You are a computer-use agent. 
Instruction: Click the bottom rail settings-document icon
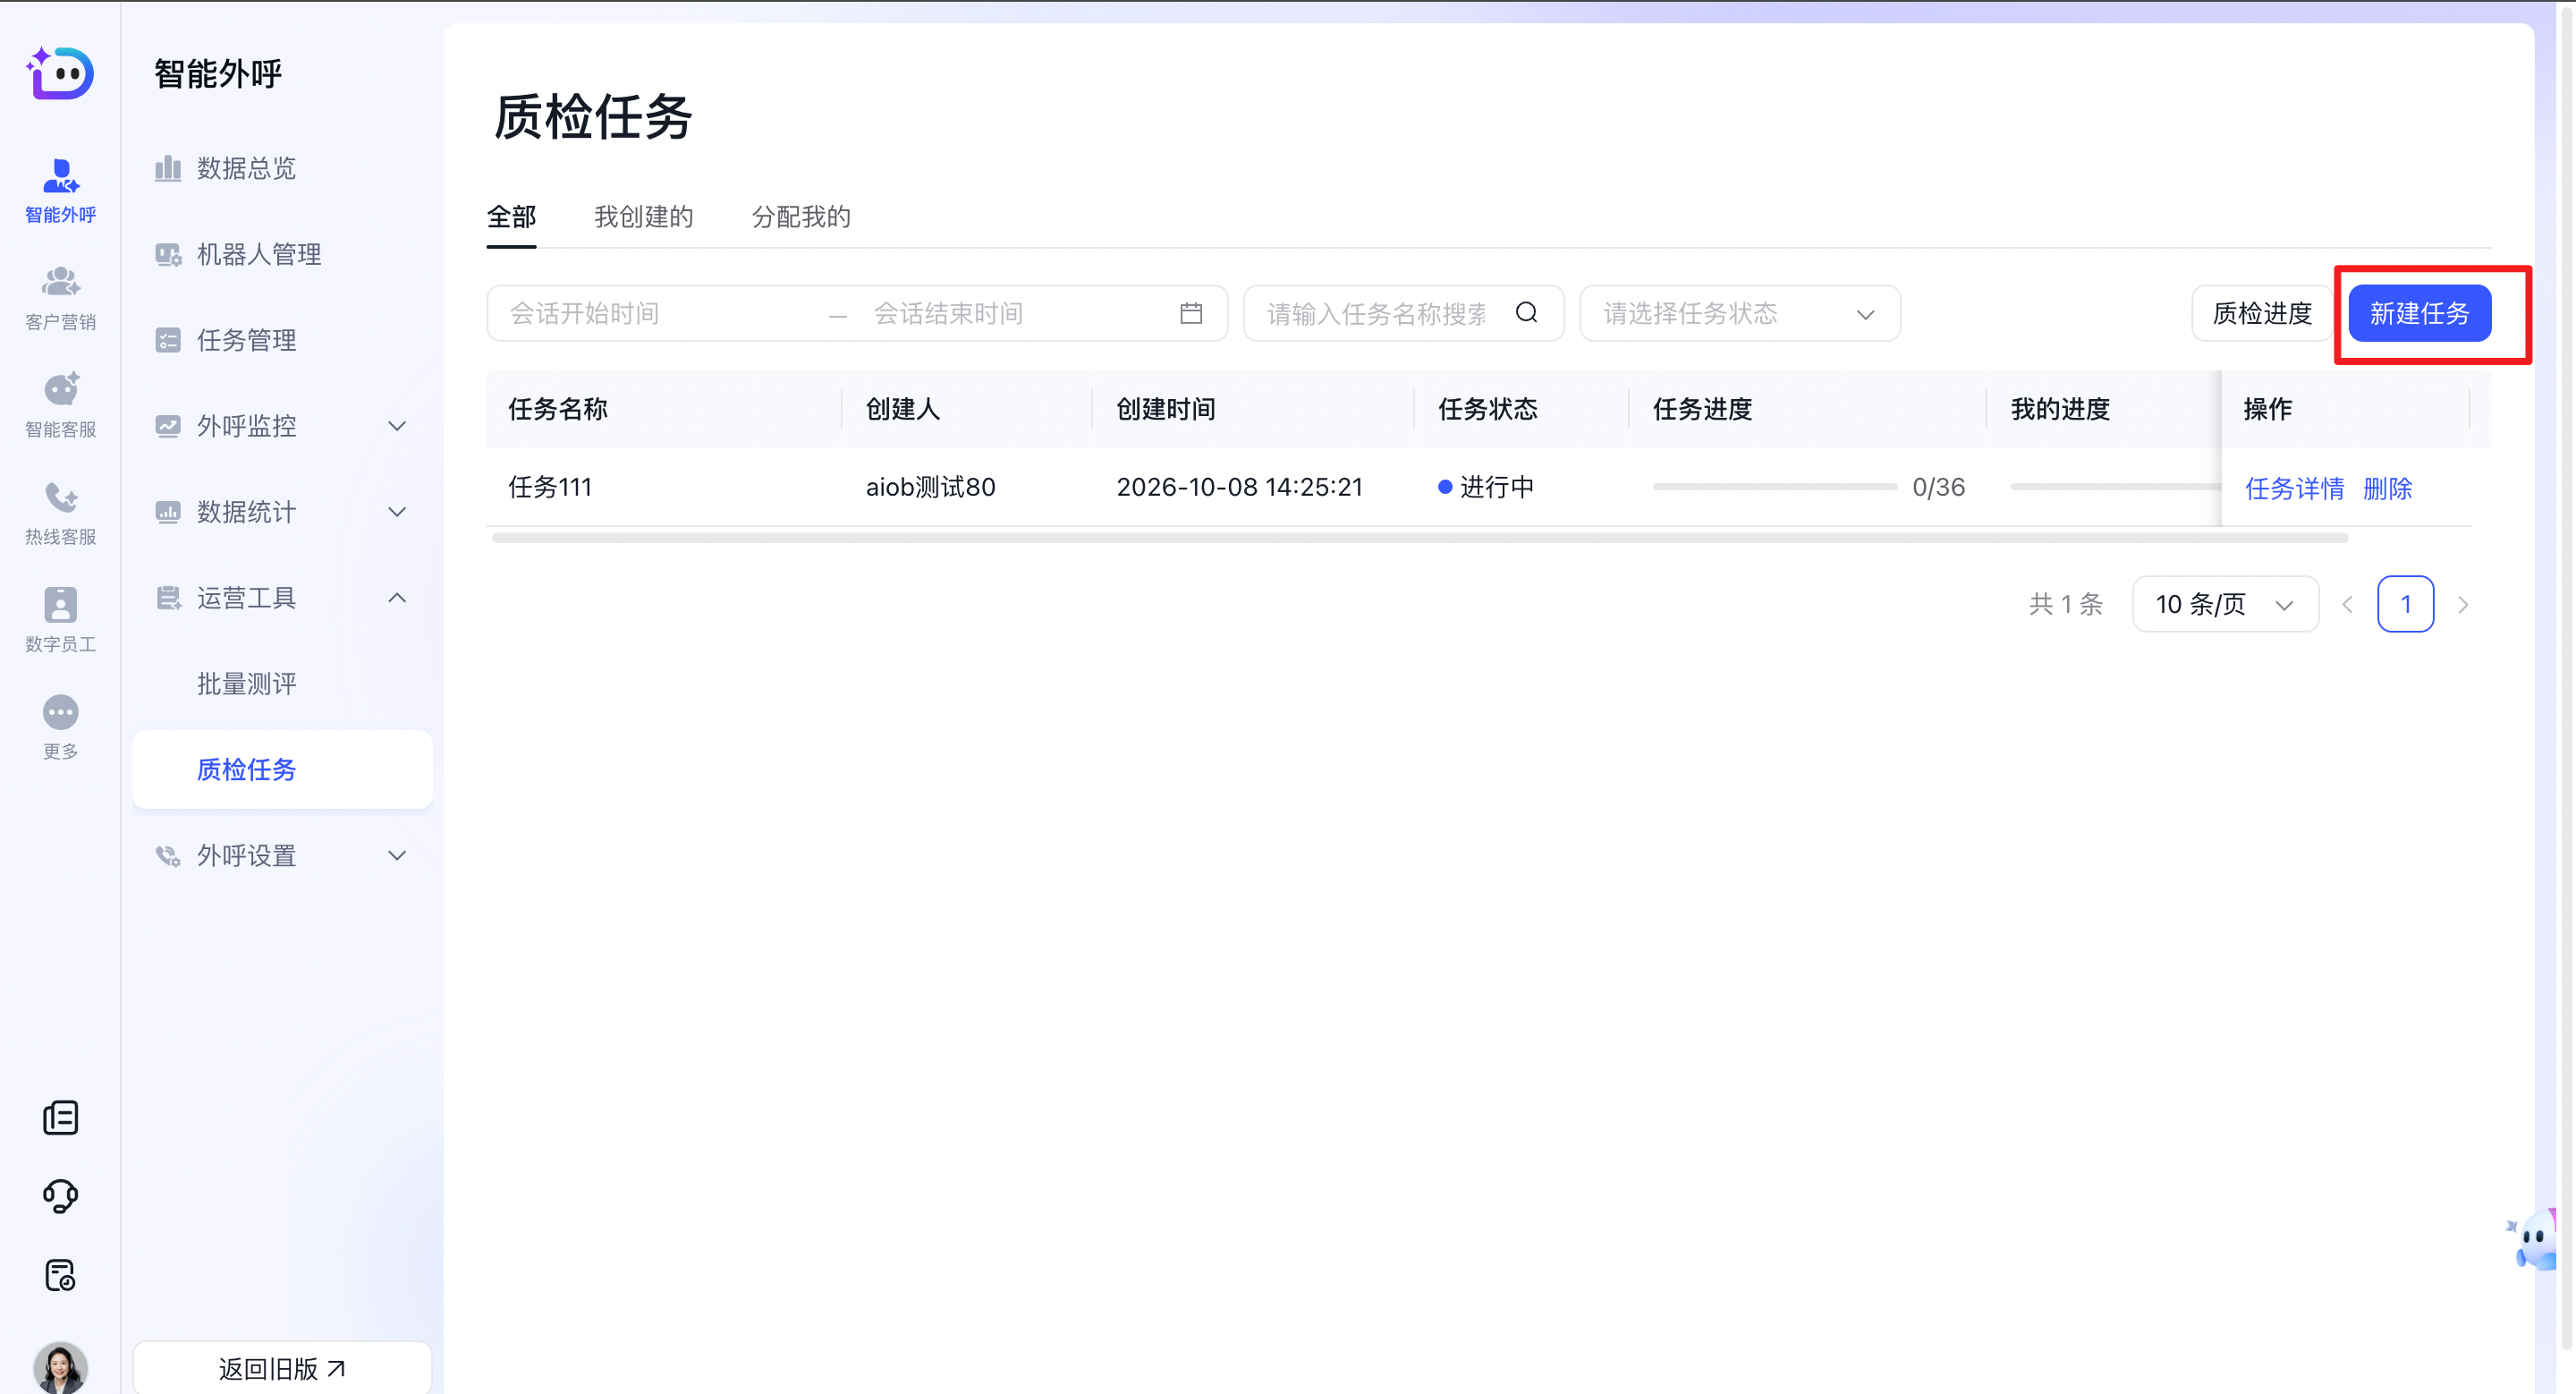pyautogui.click(x=60, y=1275)
